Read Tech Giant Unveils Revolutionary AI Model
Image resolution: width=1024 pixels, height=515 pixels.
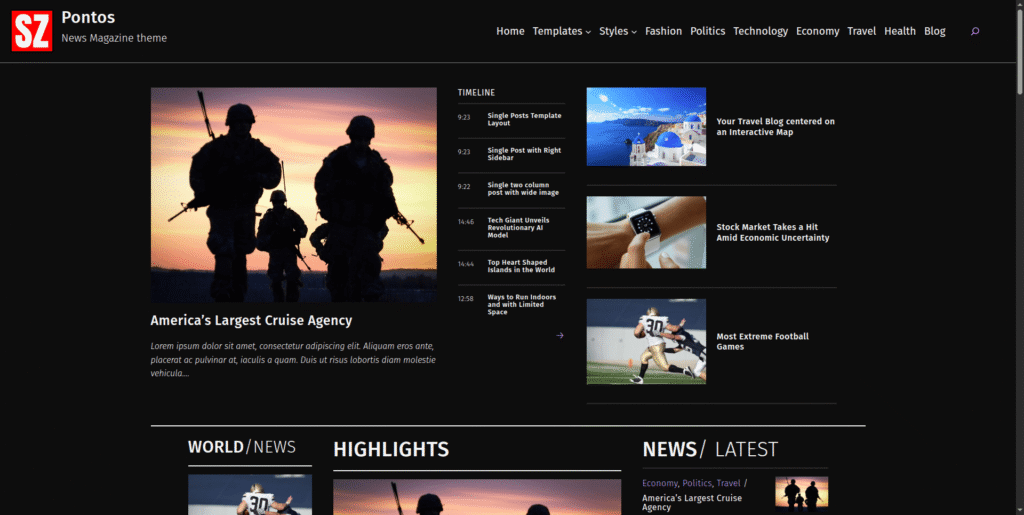[x=517, y=227]
